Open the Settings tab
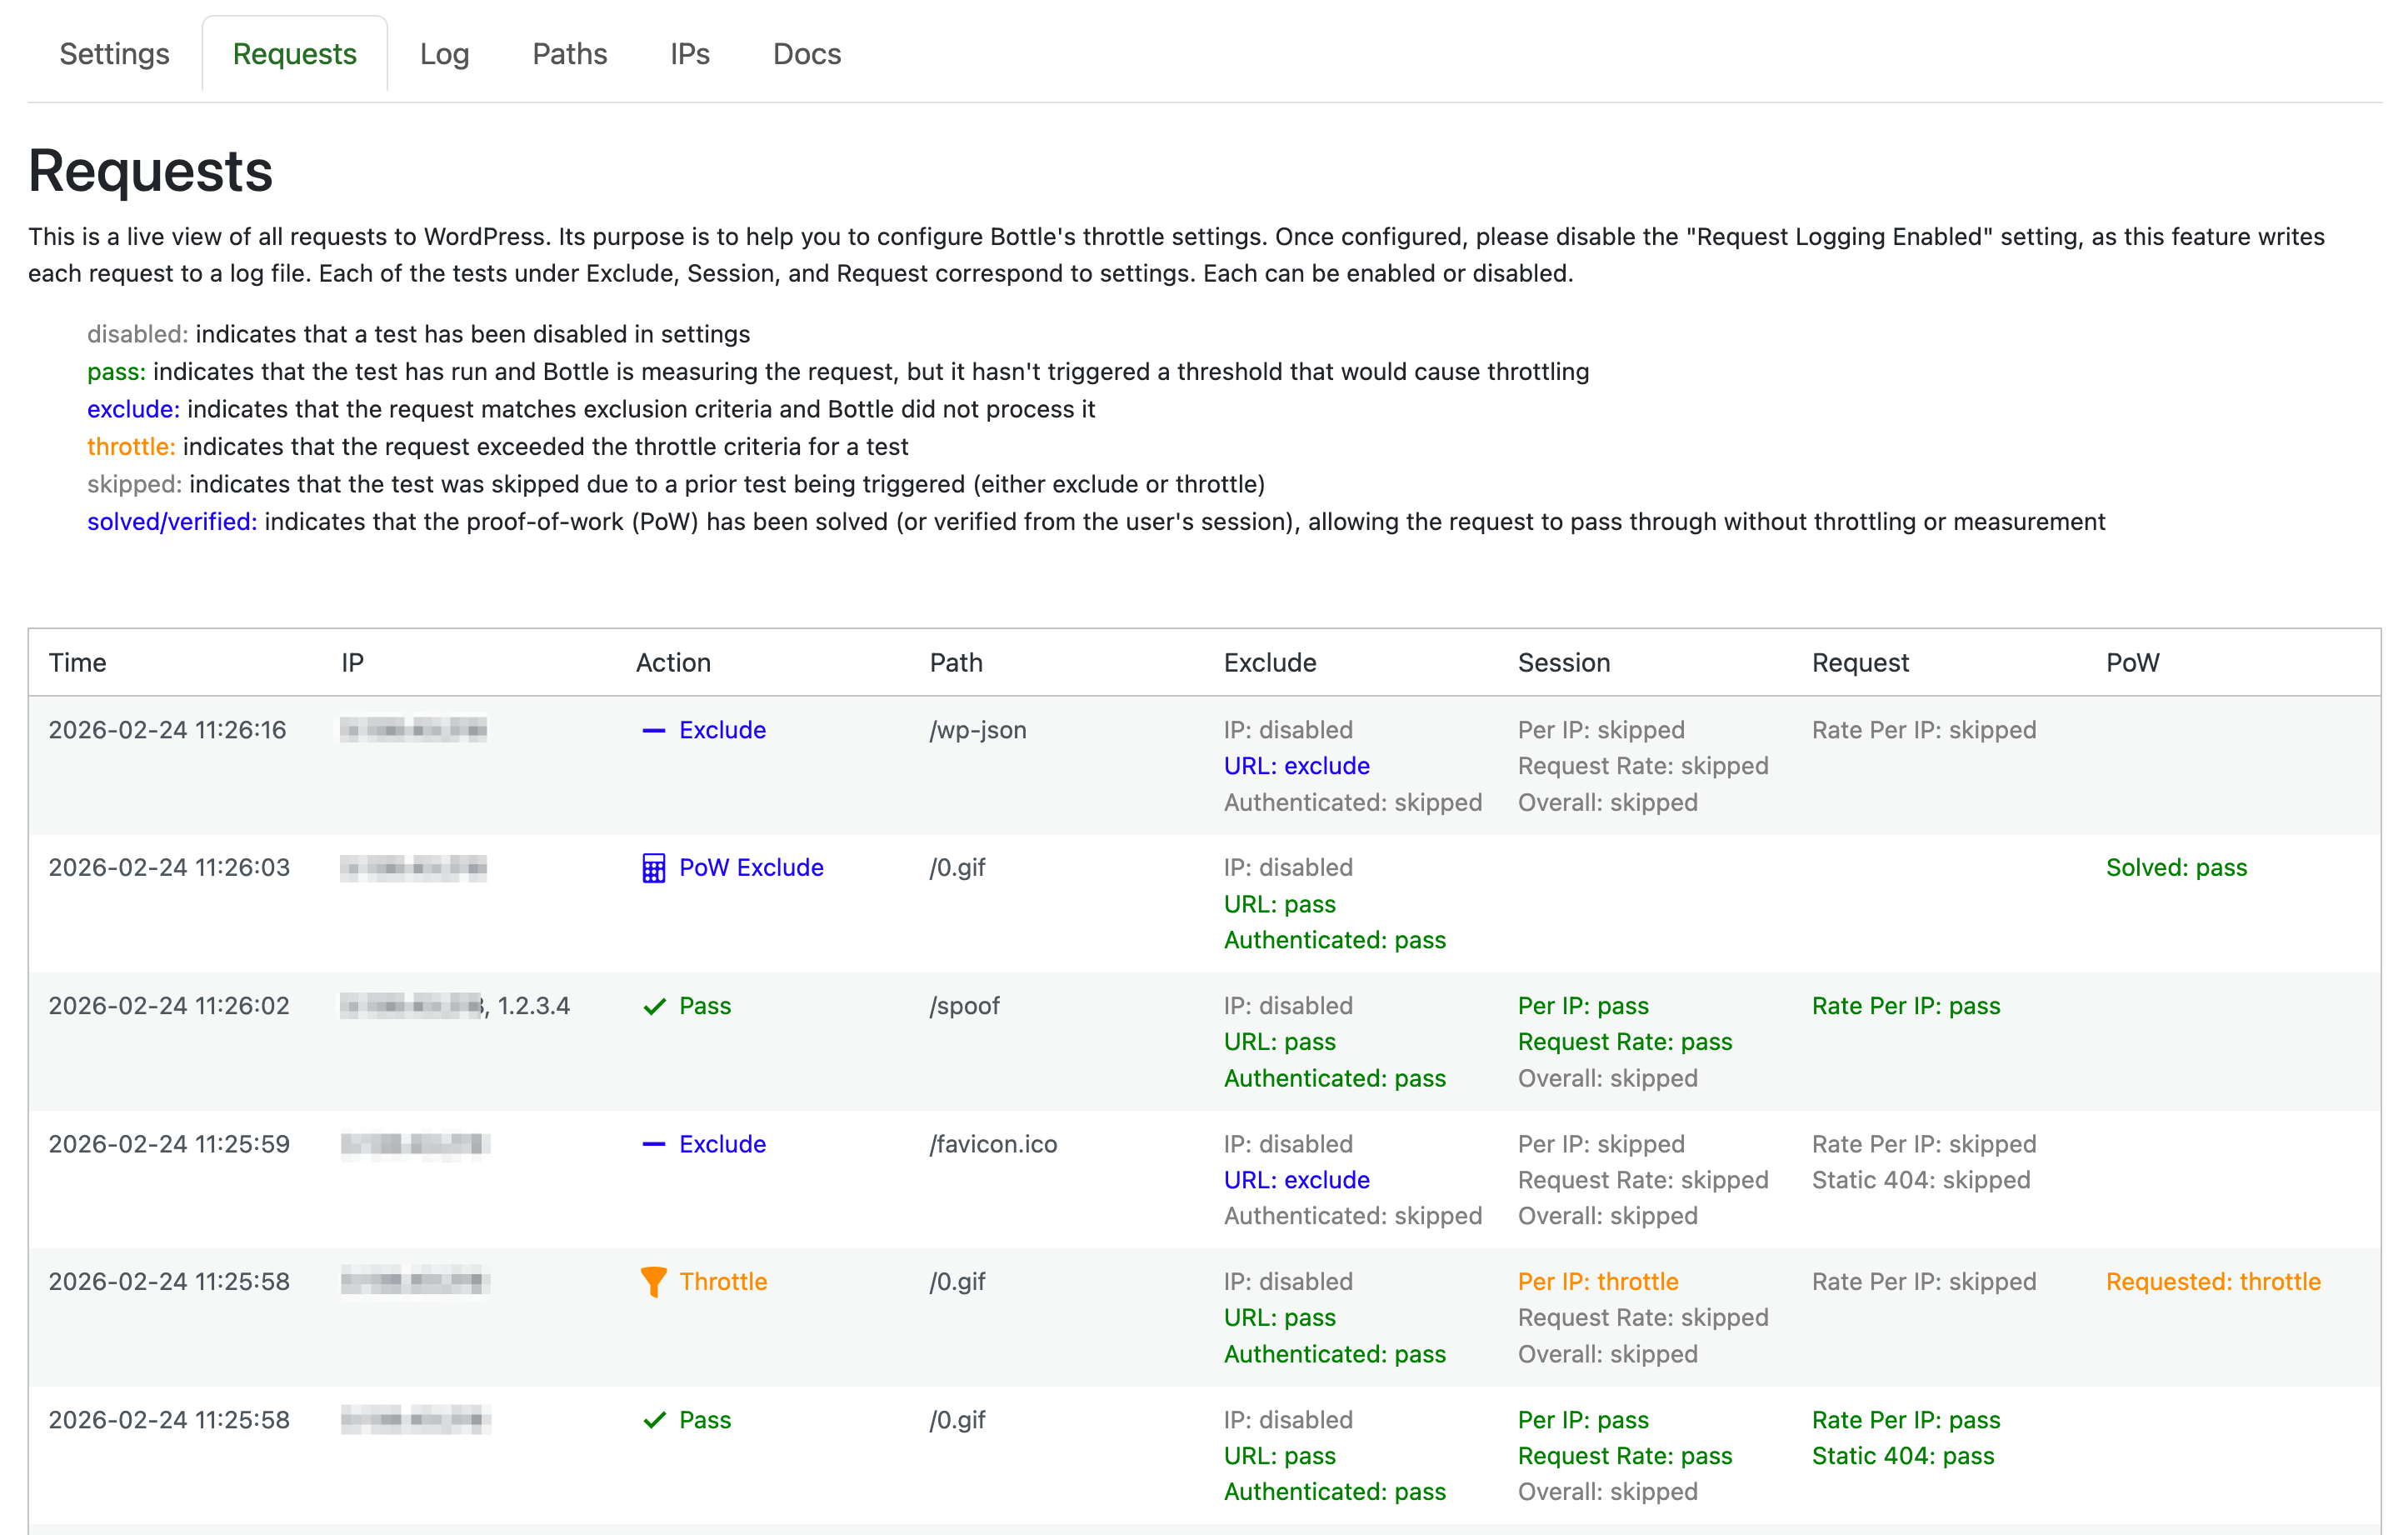 [114, 54]
